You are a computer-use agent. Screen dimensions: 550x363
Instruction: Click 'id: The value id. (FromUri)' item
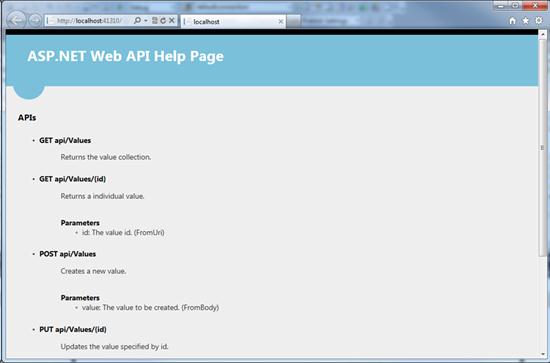point(123,233)
